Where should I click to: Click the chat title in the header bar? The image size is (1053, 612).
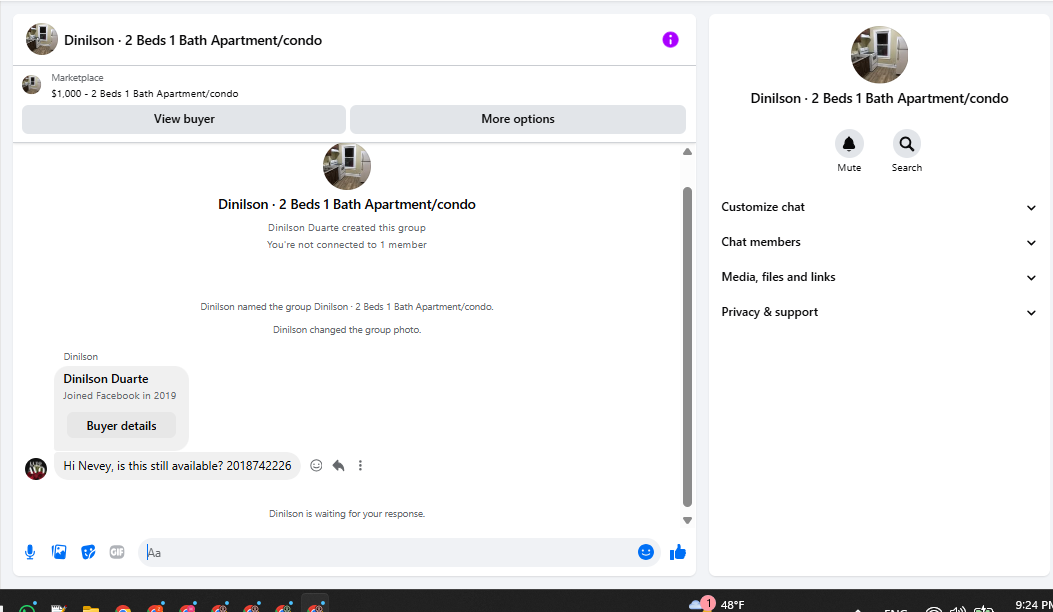[x=193, y=40]
